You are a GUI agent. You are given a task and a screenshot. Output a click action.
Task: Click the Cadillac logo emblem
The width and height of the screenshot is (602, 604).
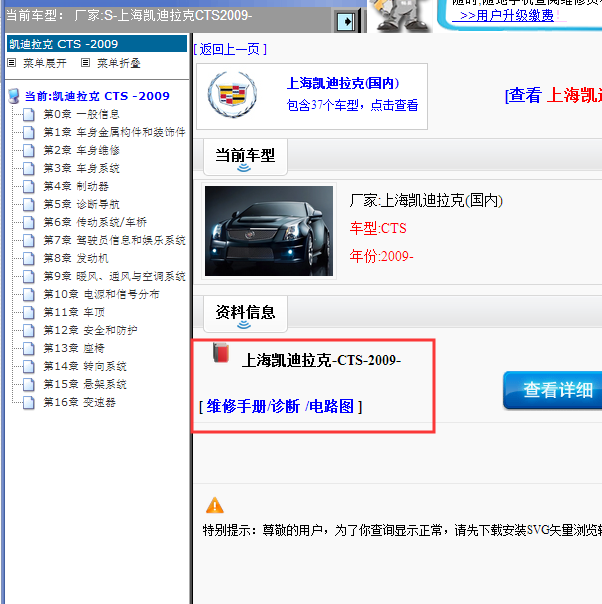pos(232,95)
